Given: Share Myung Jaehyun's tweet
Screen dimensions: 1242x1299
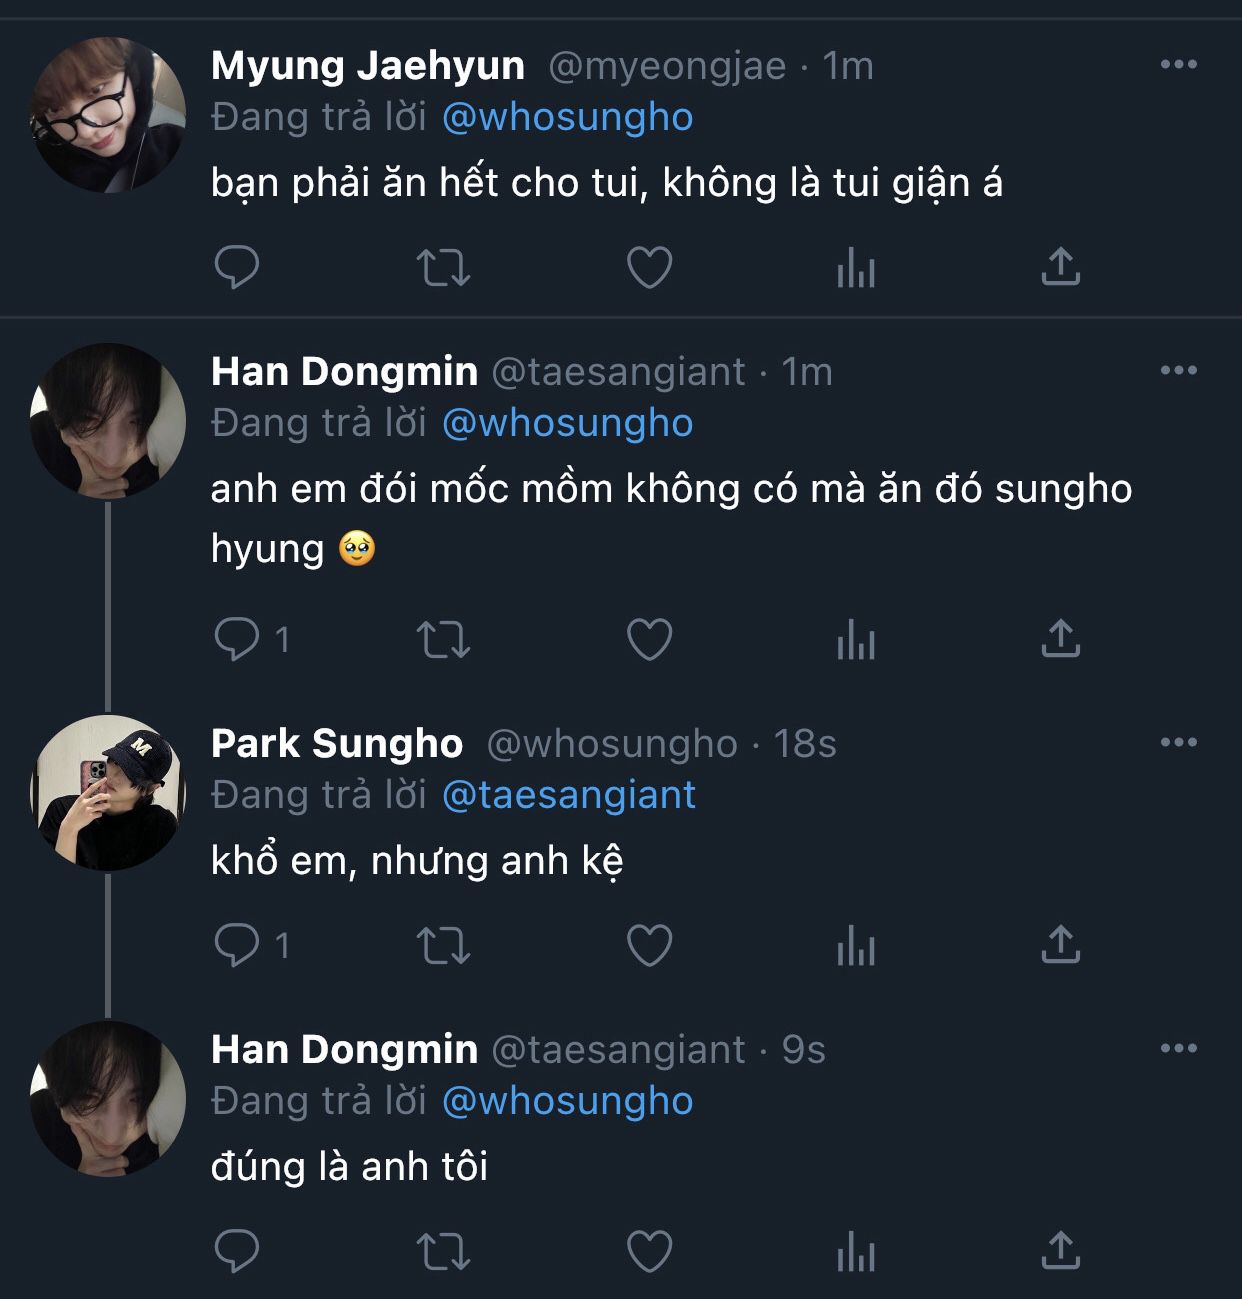Looking at the screenshot, I should tap(1061, 267).
